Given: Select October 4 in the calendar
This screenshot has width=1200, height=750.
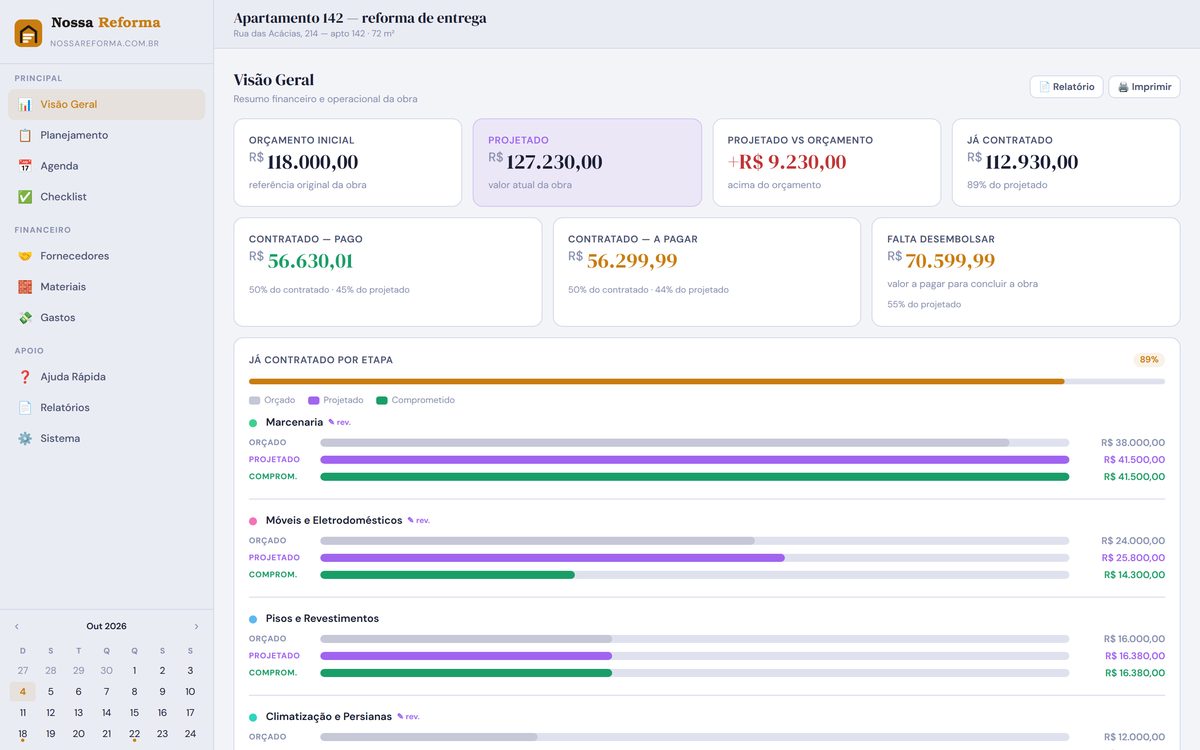Looking at the screenshot, I should pyautogui.click(x=23, y=691).
